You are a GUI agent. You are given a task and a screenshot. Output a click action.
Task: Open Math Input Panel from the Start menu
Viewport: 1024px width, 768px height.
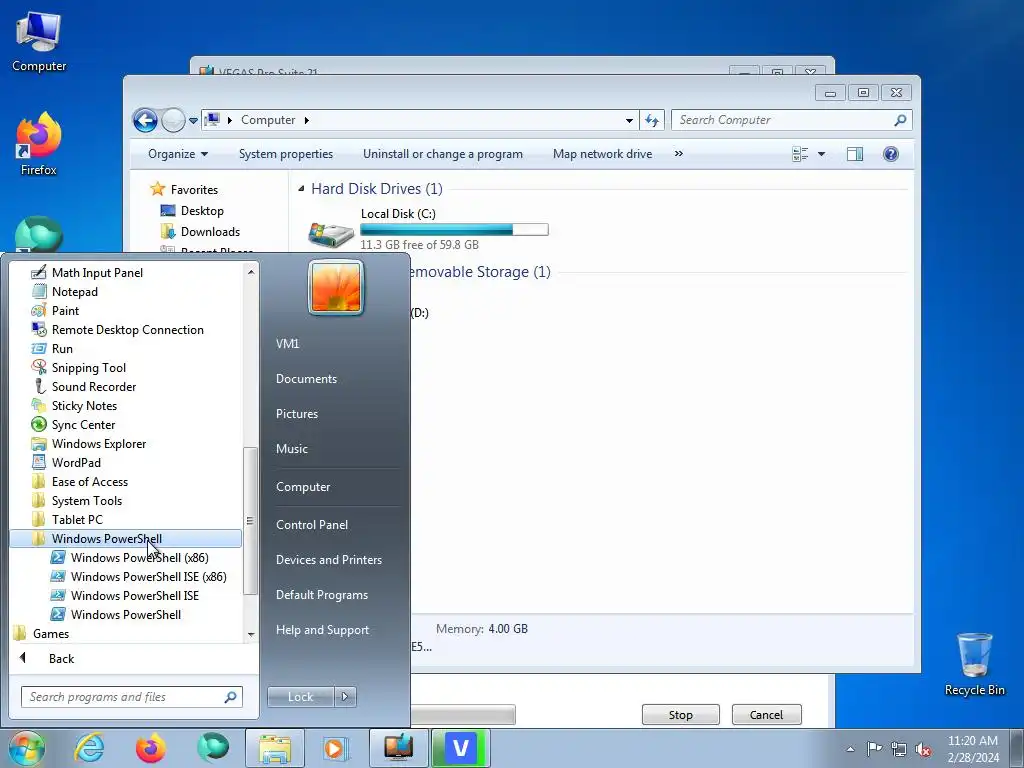(97, 272)
